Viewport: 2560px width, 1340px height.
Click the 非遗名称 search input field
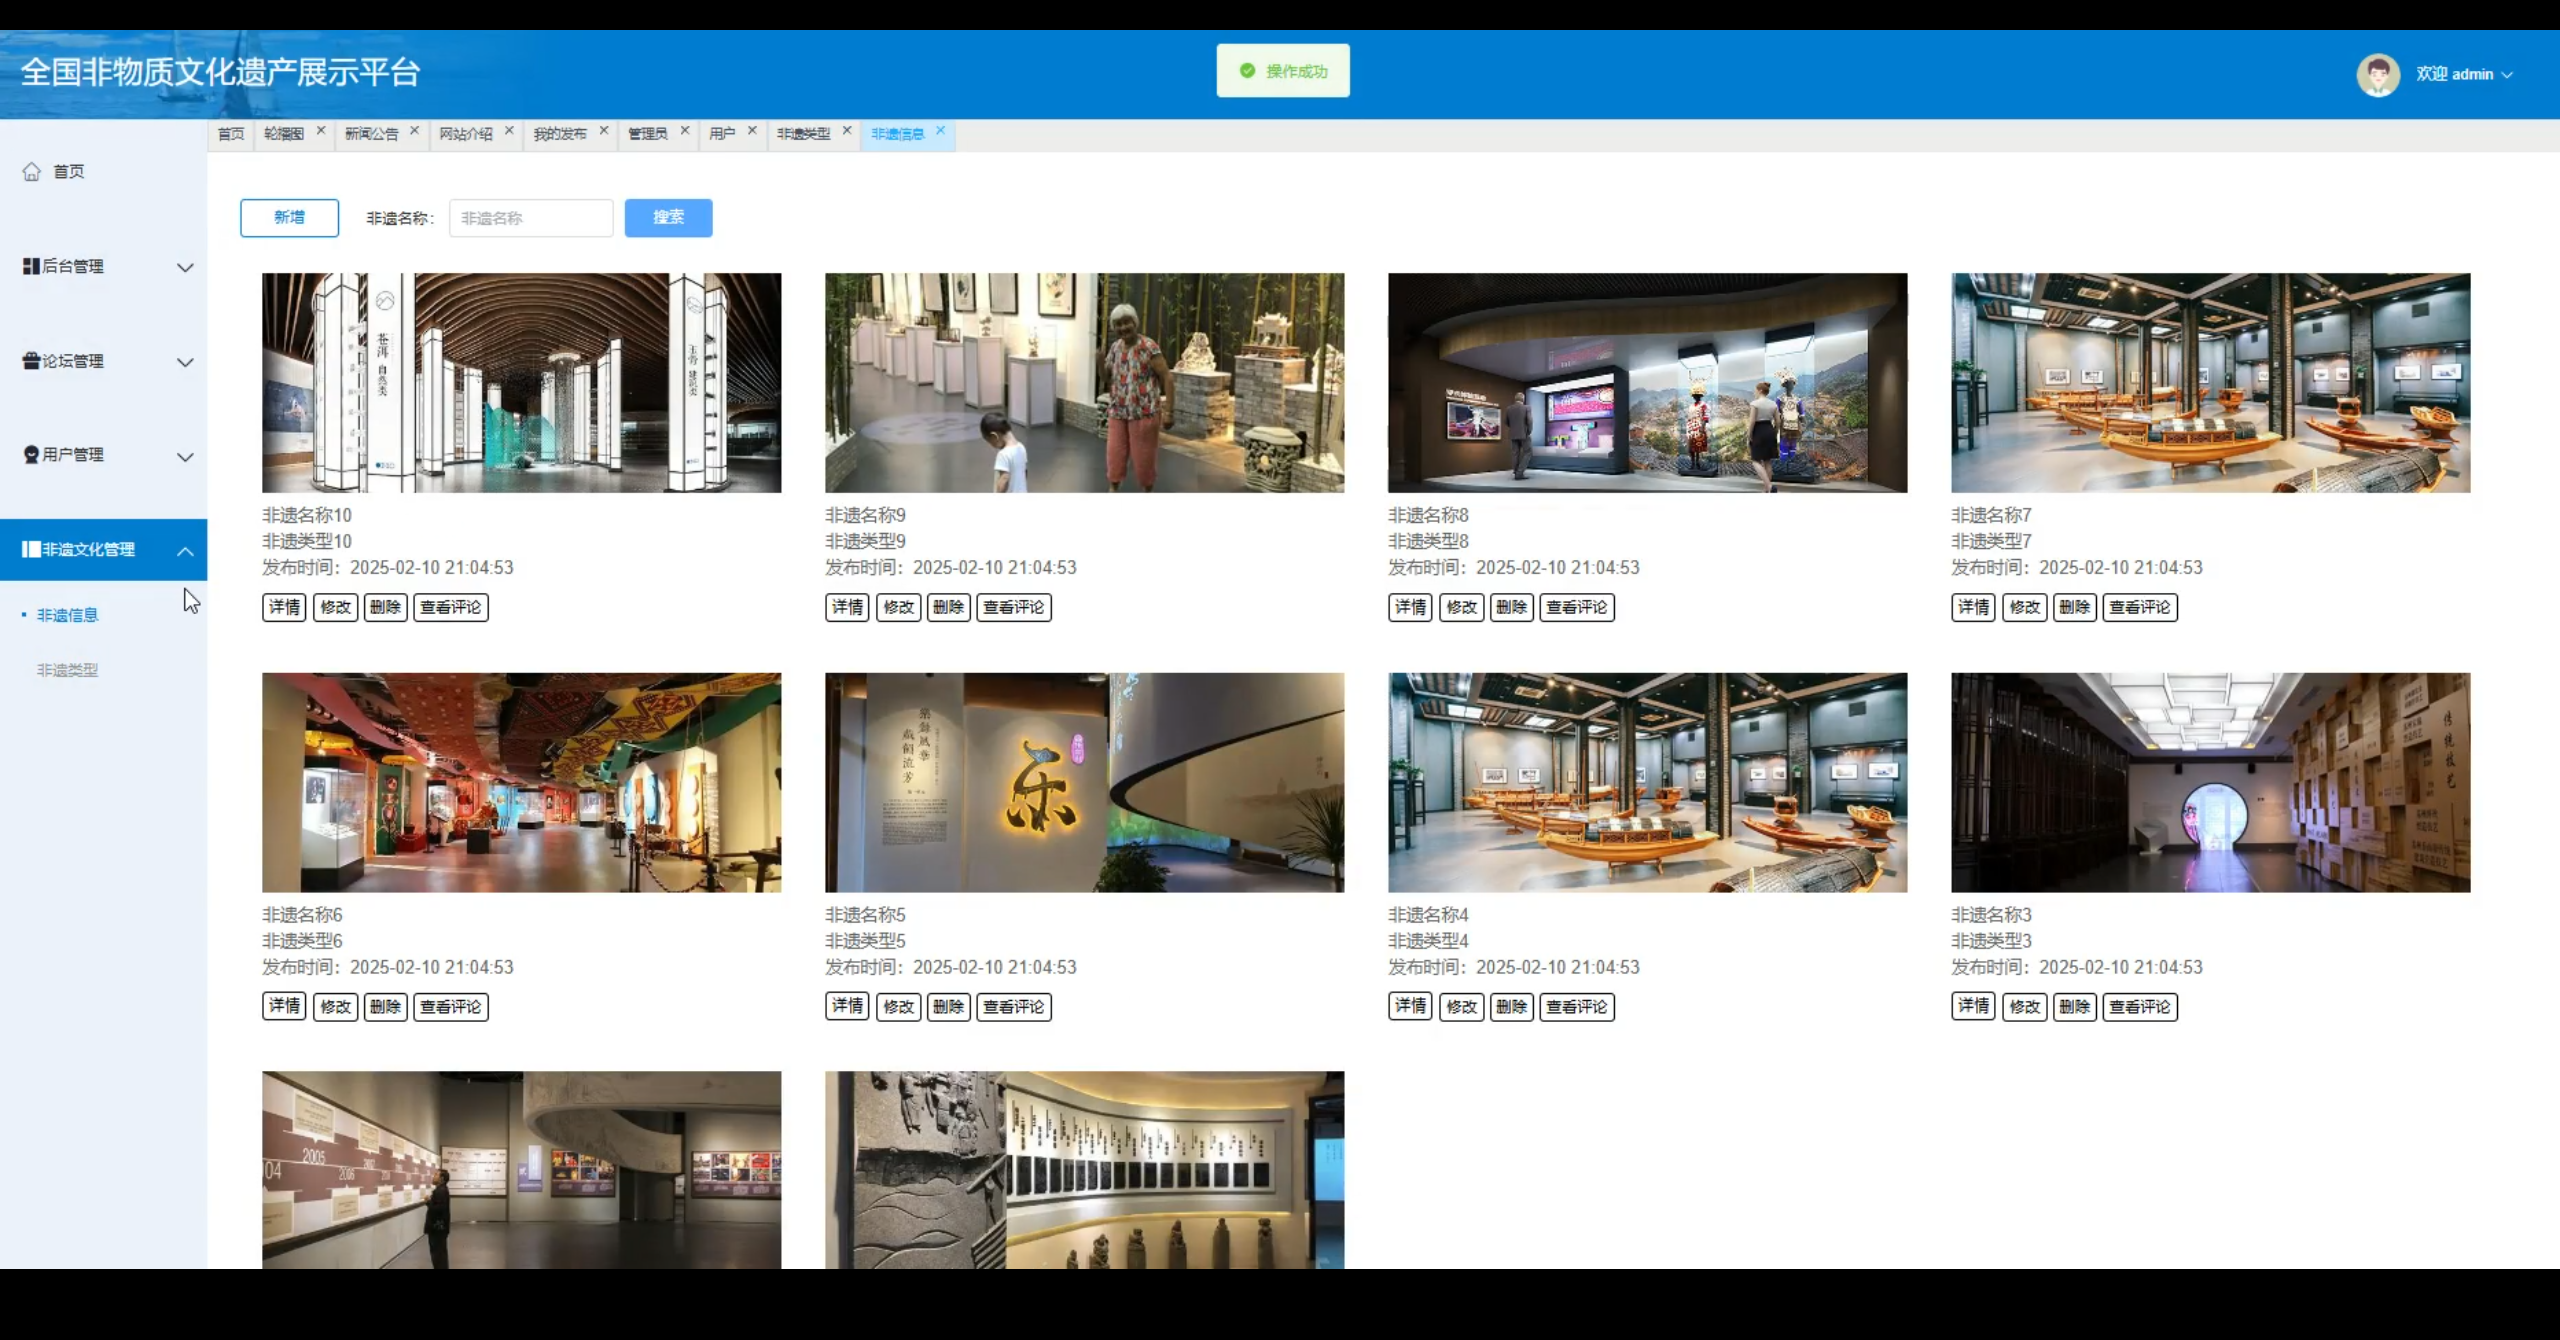(530, 218)
